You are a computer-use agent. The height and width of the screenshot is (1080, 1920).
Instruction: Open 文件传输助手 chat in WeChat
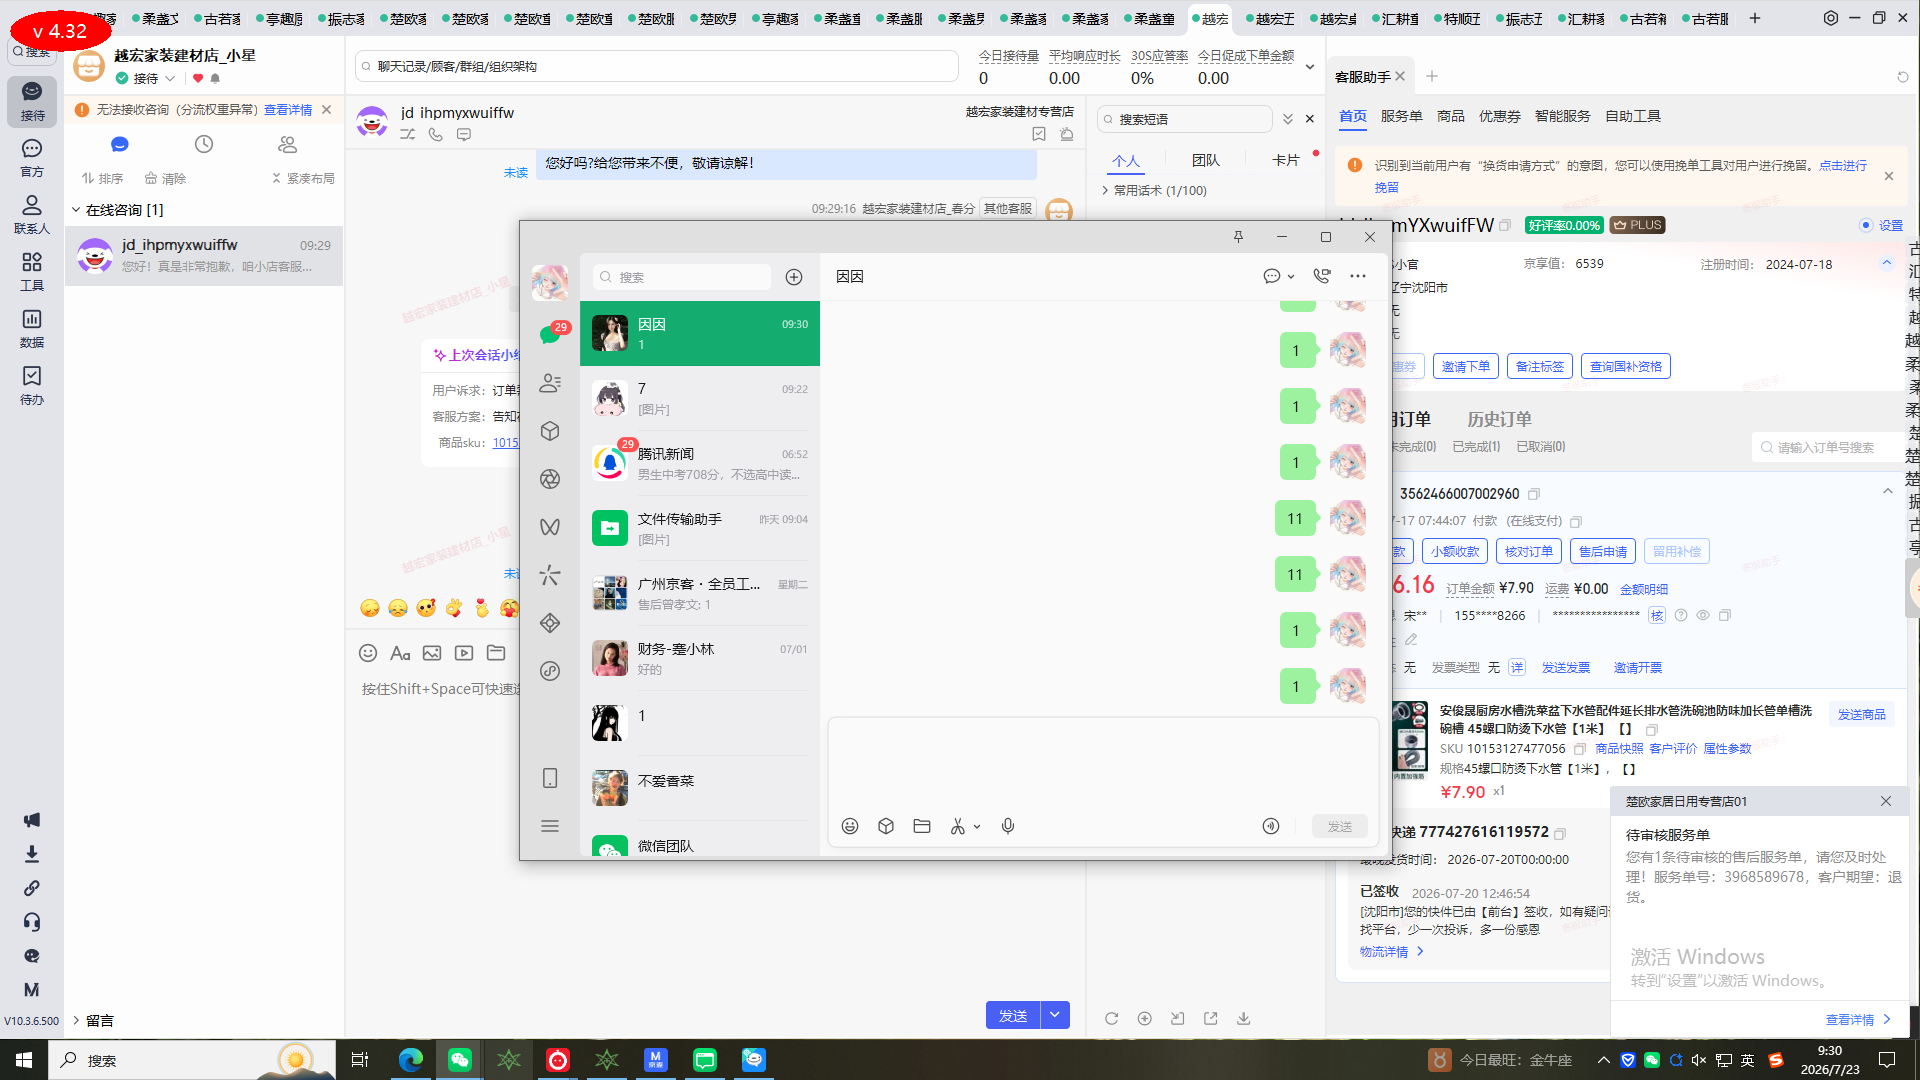coord(700,528)
